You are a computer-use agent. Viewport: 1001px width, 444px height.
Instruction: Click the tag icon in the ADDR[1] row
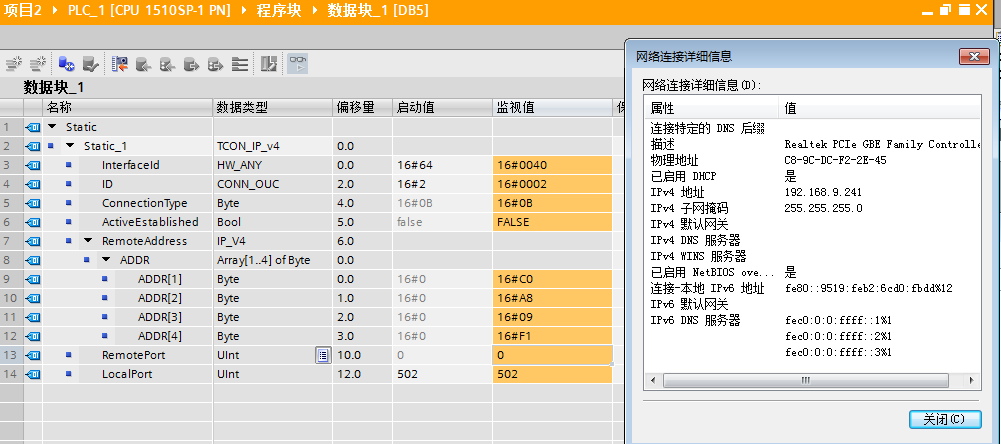[x=33, y=279]
